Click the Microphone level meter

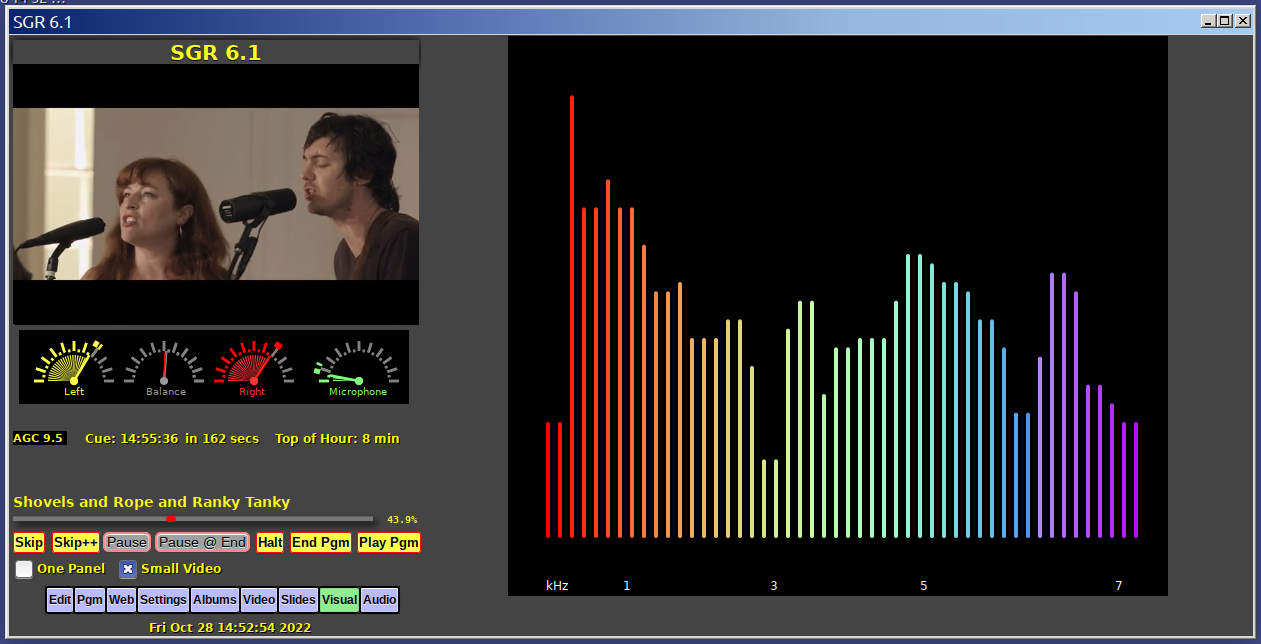tap(358, 367)
